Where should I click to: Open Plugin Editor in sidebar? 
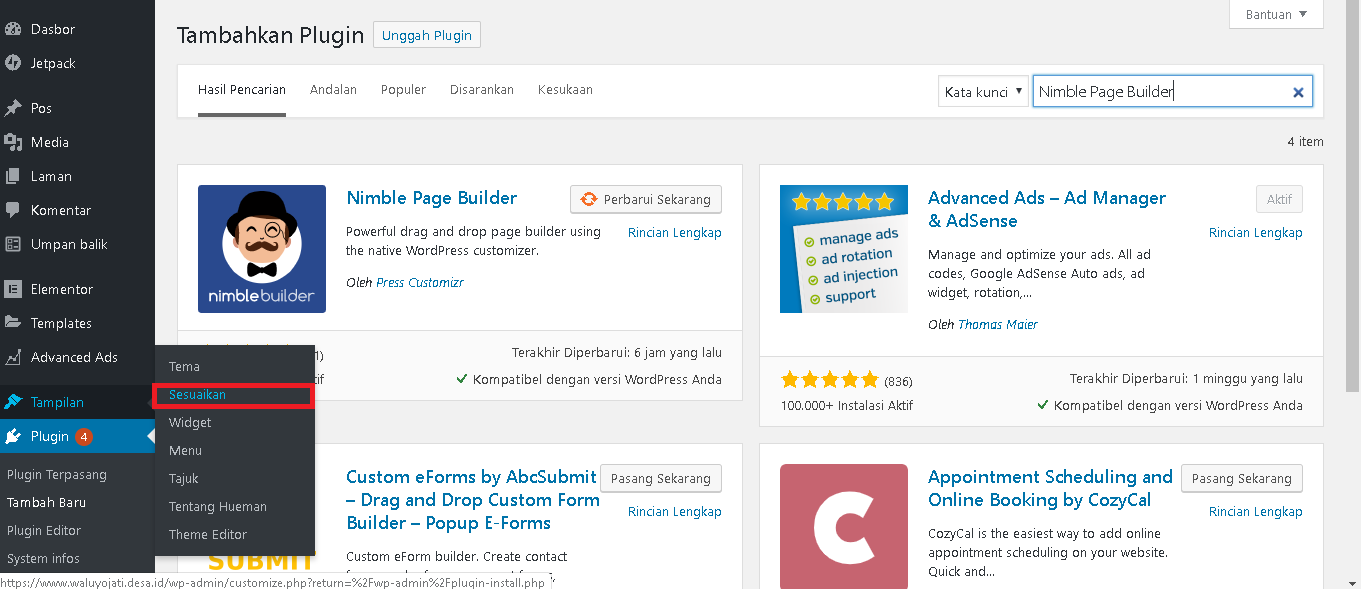44,531
